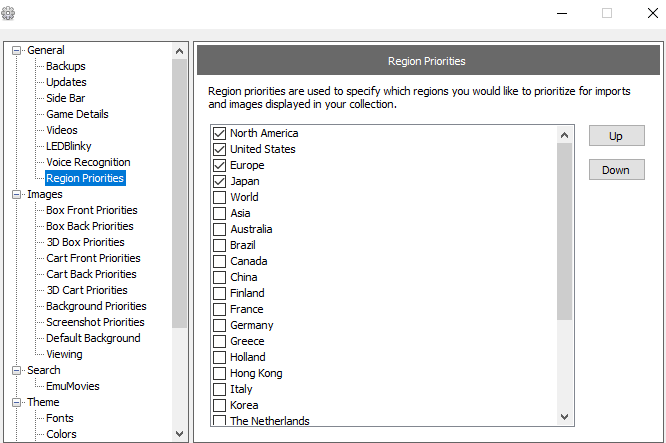Select the Region Priorities tree item
Image resolution: width=666 pixels, height=443 pixels.
tap(85, 178)
